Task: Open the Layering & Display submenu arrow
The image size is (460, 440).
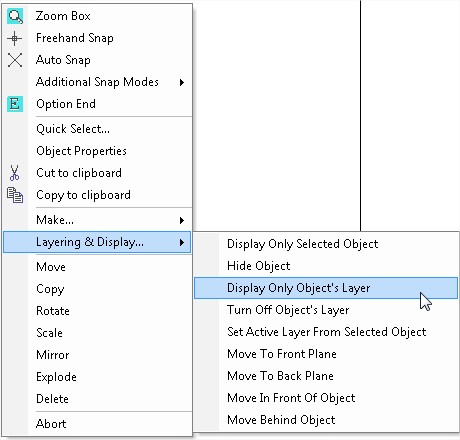Action: click(x=182, y=242)
